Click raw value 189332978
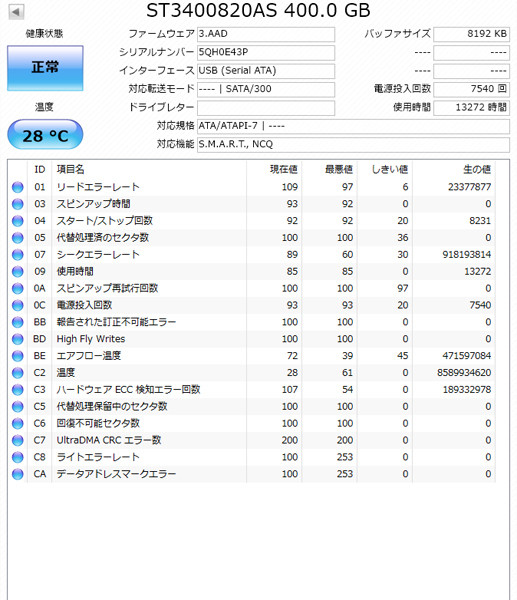This screenshot has width=517, height=600. [466, 390]
